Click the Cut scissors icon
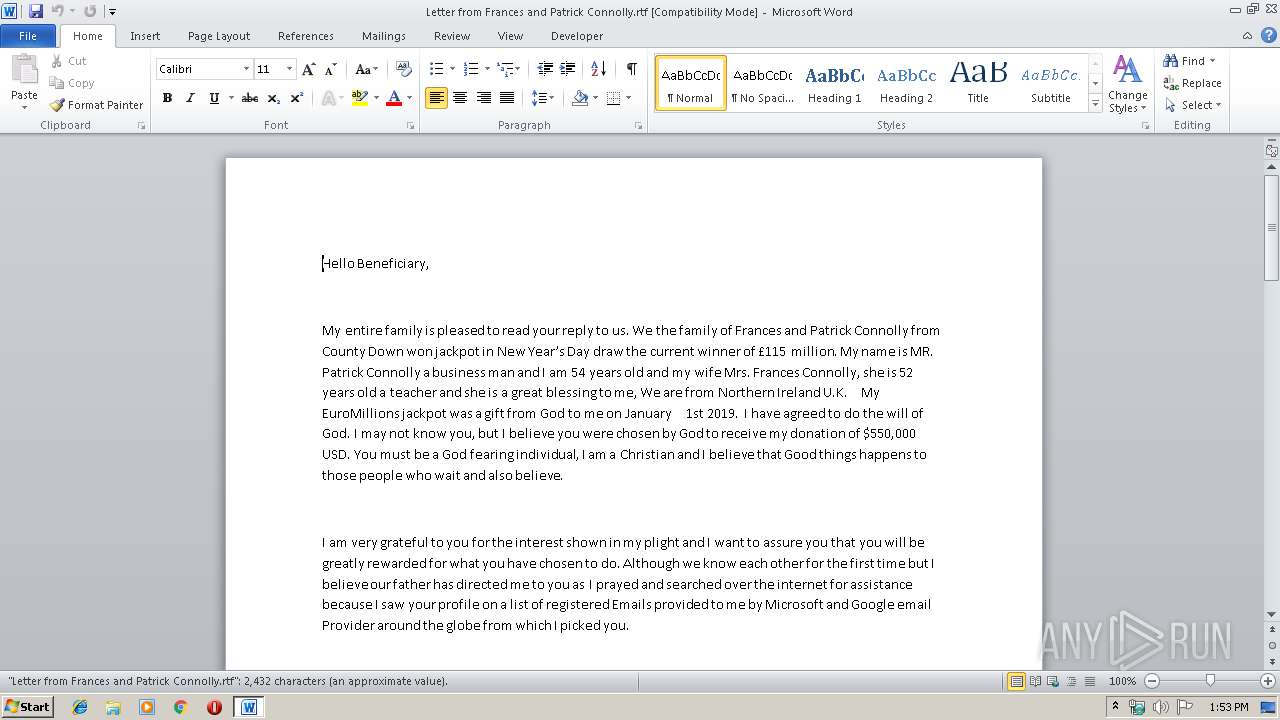Screen dimensions: 1280x720 point(57,61)
